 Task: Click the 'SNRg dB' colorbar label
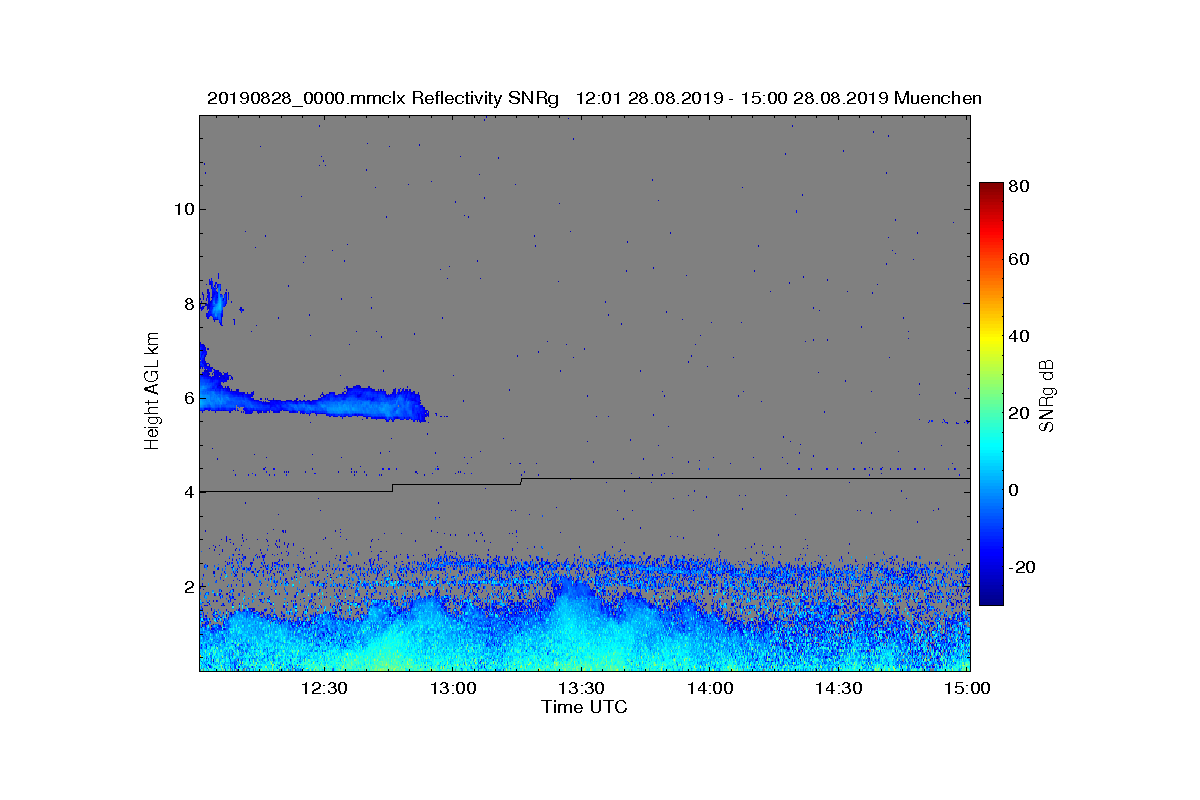[x=1047, y=395]
